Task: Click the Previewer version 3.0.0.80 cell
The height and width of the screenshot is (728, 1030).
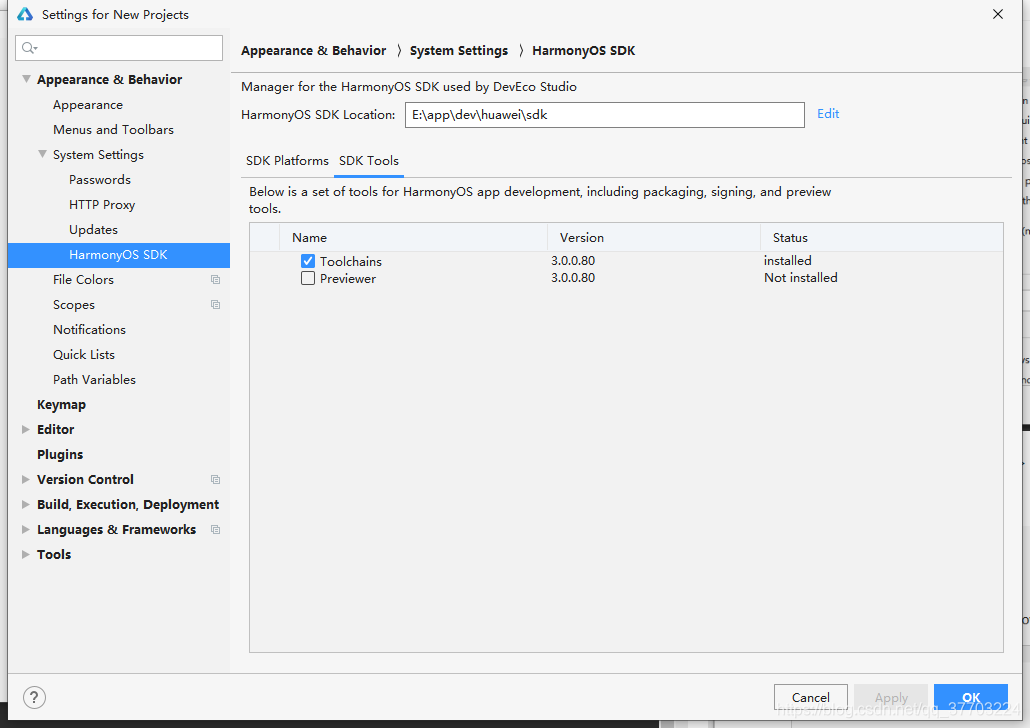Action: pyautogui.click(x=573, y=278)
